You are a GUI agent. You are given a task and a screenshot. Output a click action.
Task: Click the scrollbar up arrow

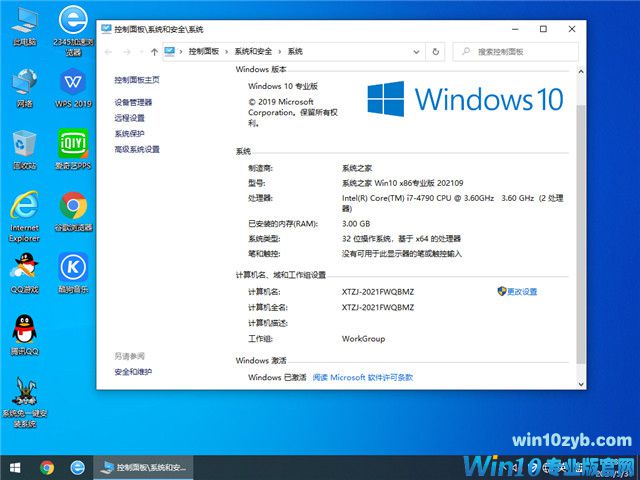581,71
